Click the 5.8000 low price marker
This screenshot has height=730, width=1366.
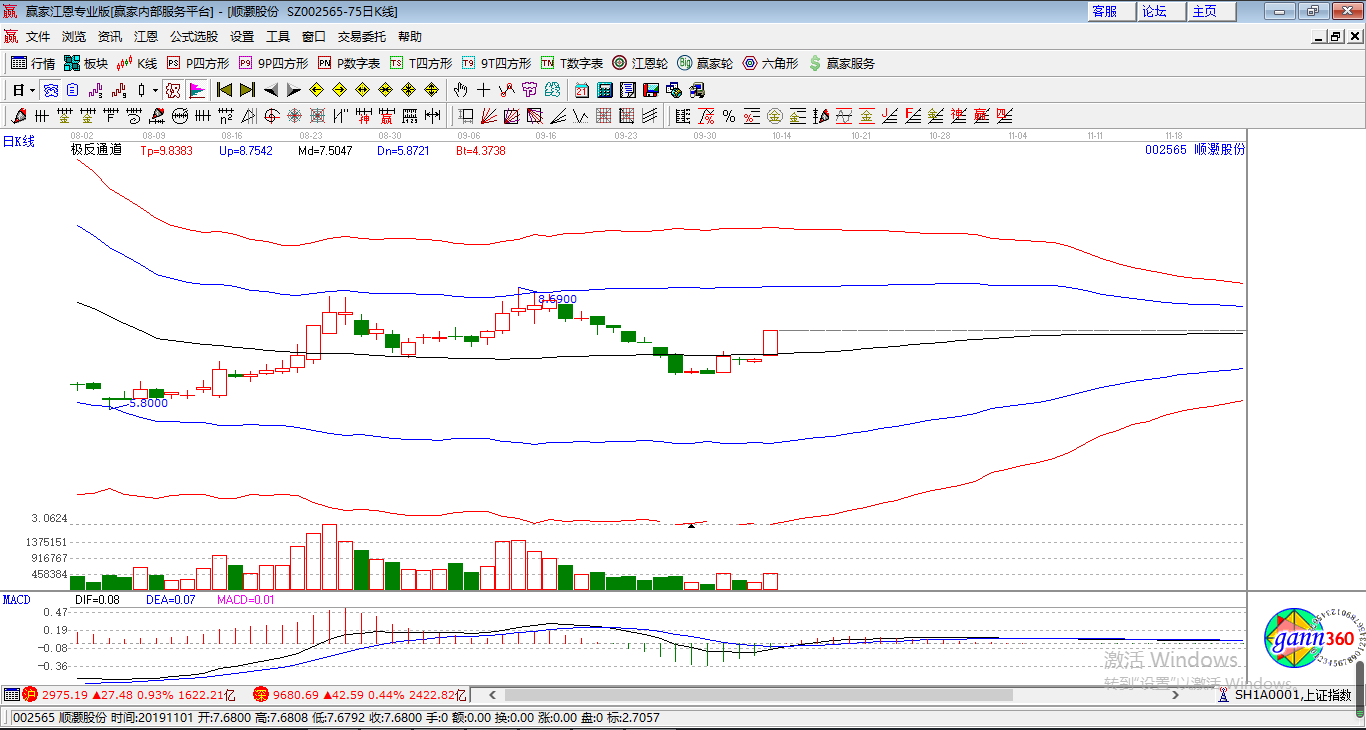(x=148, y=403)
